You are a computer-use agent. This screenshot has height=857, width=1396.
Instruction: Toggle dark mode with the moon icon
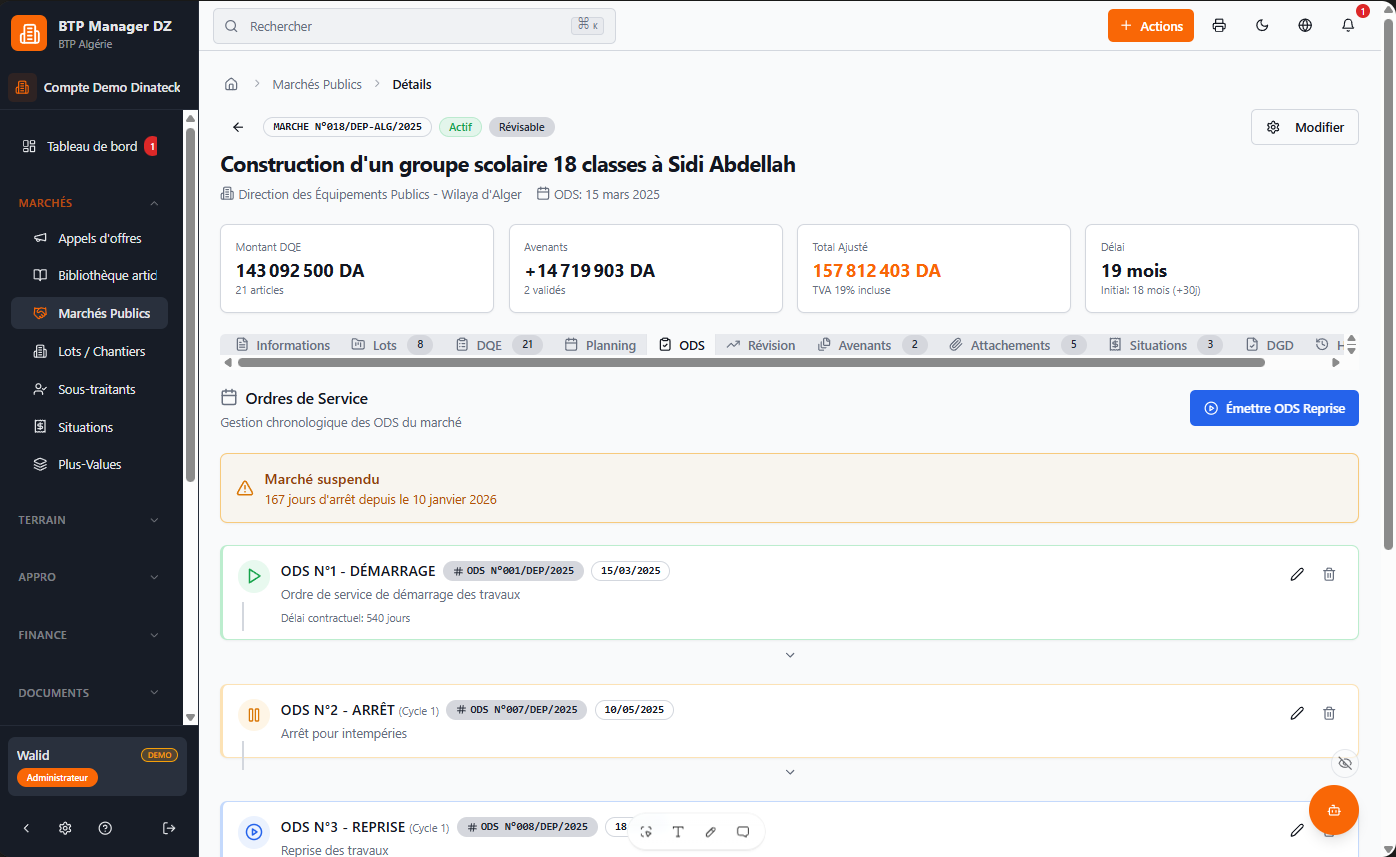[x=1262, y=26]
